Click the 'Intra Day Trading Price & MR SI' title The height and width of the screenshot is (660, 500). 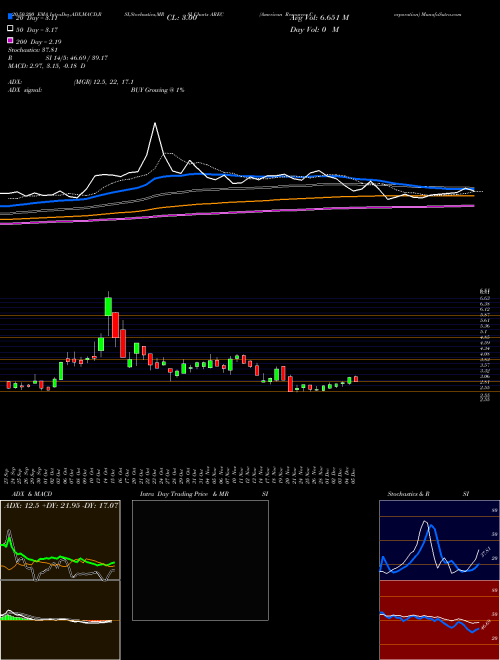204,494
